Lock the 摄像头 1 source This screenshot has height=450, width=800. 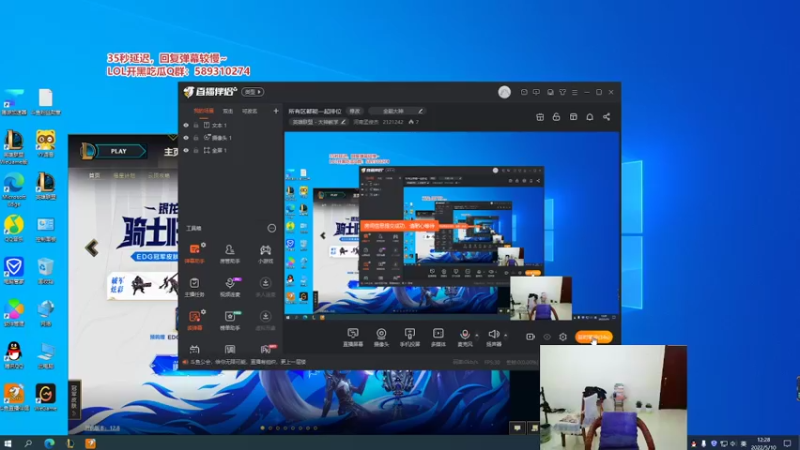point(195,138)
